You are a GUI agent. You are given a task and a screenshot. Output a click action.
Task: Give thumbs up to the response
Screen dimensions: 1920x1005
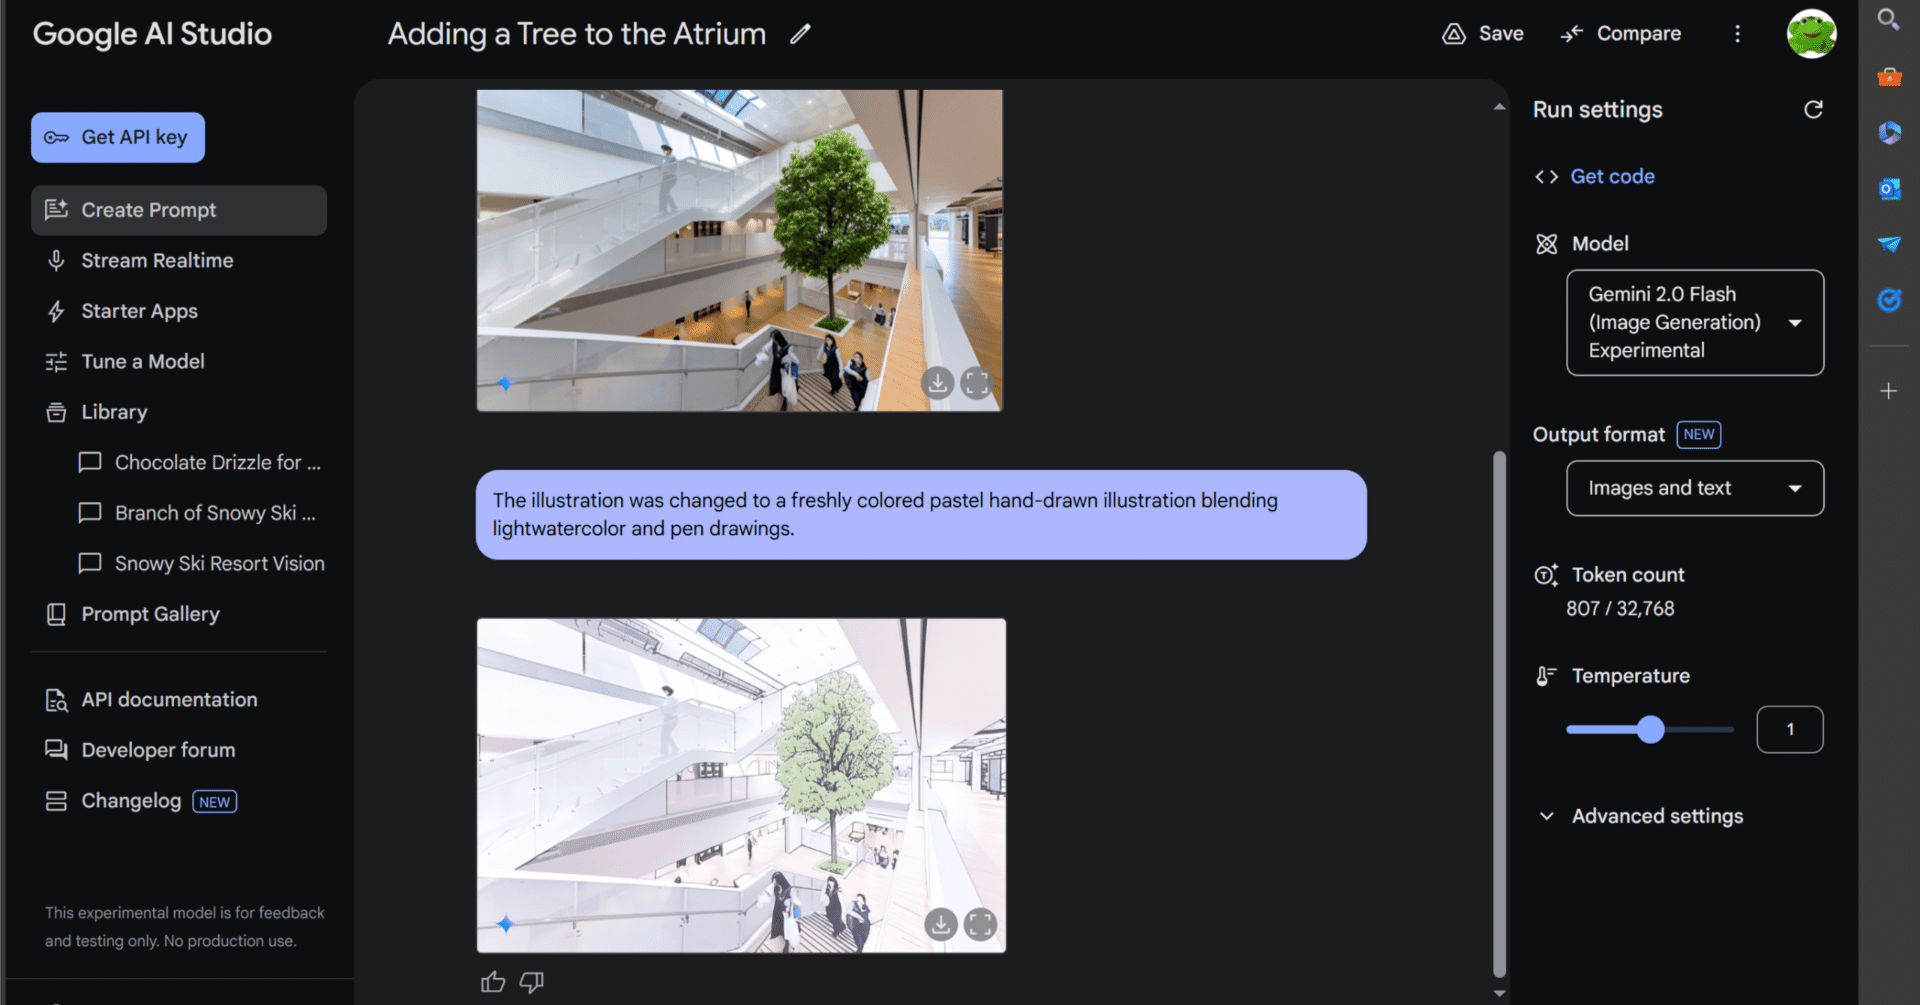[493, 982]
